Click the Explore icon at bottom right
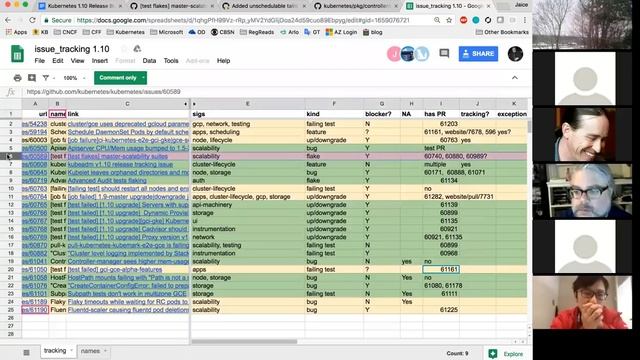Viewport: 640px width, 360px height. (x=493, y=353)
